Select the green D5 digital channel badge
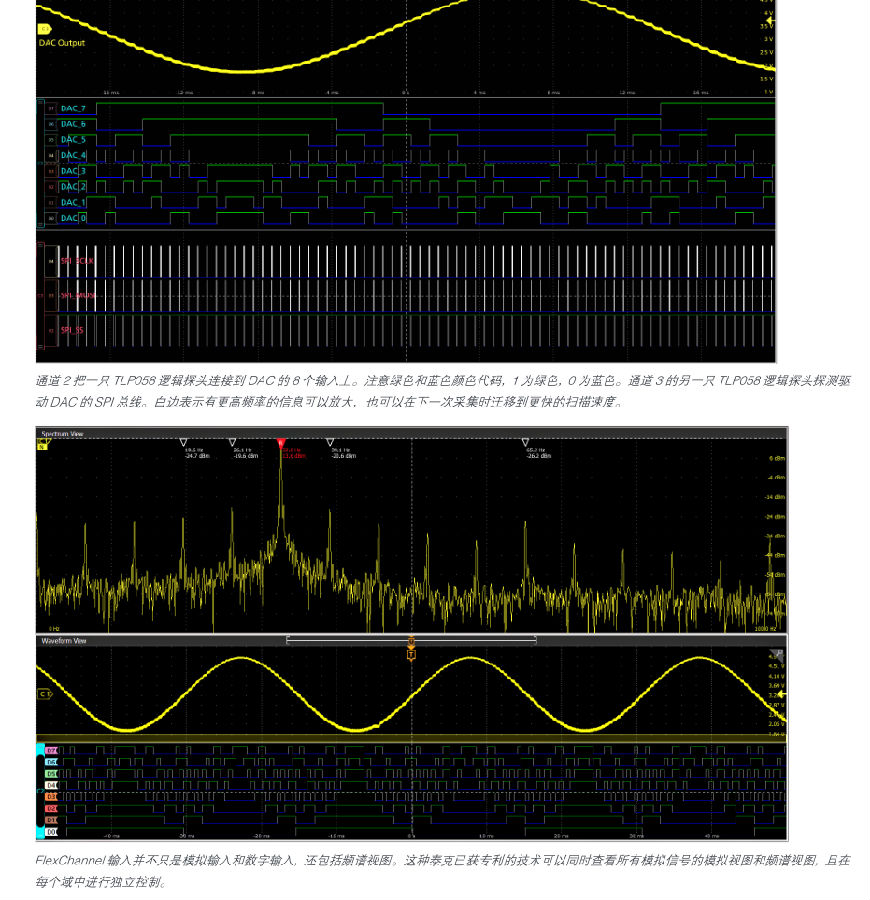Image resolution: width=870 pixels, height=900 pixels. 52,774
